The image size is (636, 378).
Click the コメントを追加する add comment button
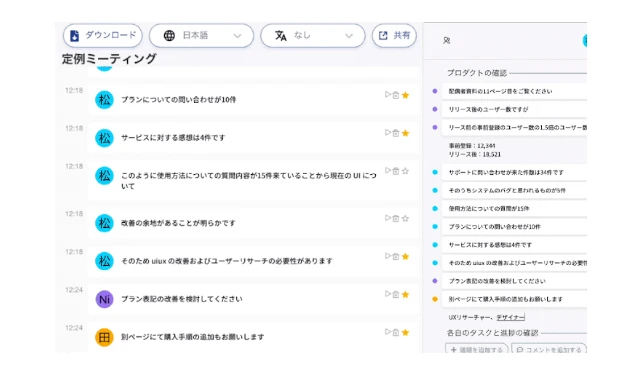[x=549, y=349]
